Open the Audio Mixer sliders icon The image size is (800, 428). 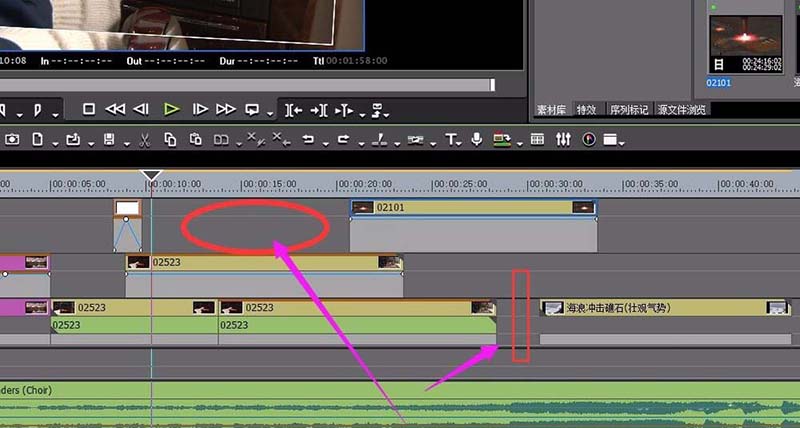pyautogui.click(x=563, y=139)
